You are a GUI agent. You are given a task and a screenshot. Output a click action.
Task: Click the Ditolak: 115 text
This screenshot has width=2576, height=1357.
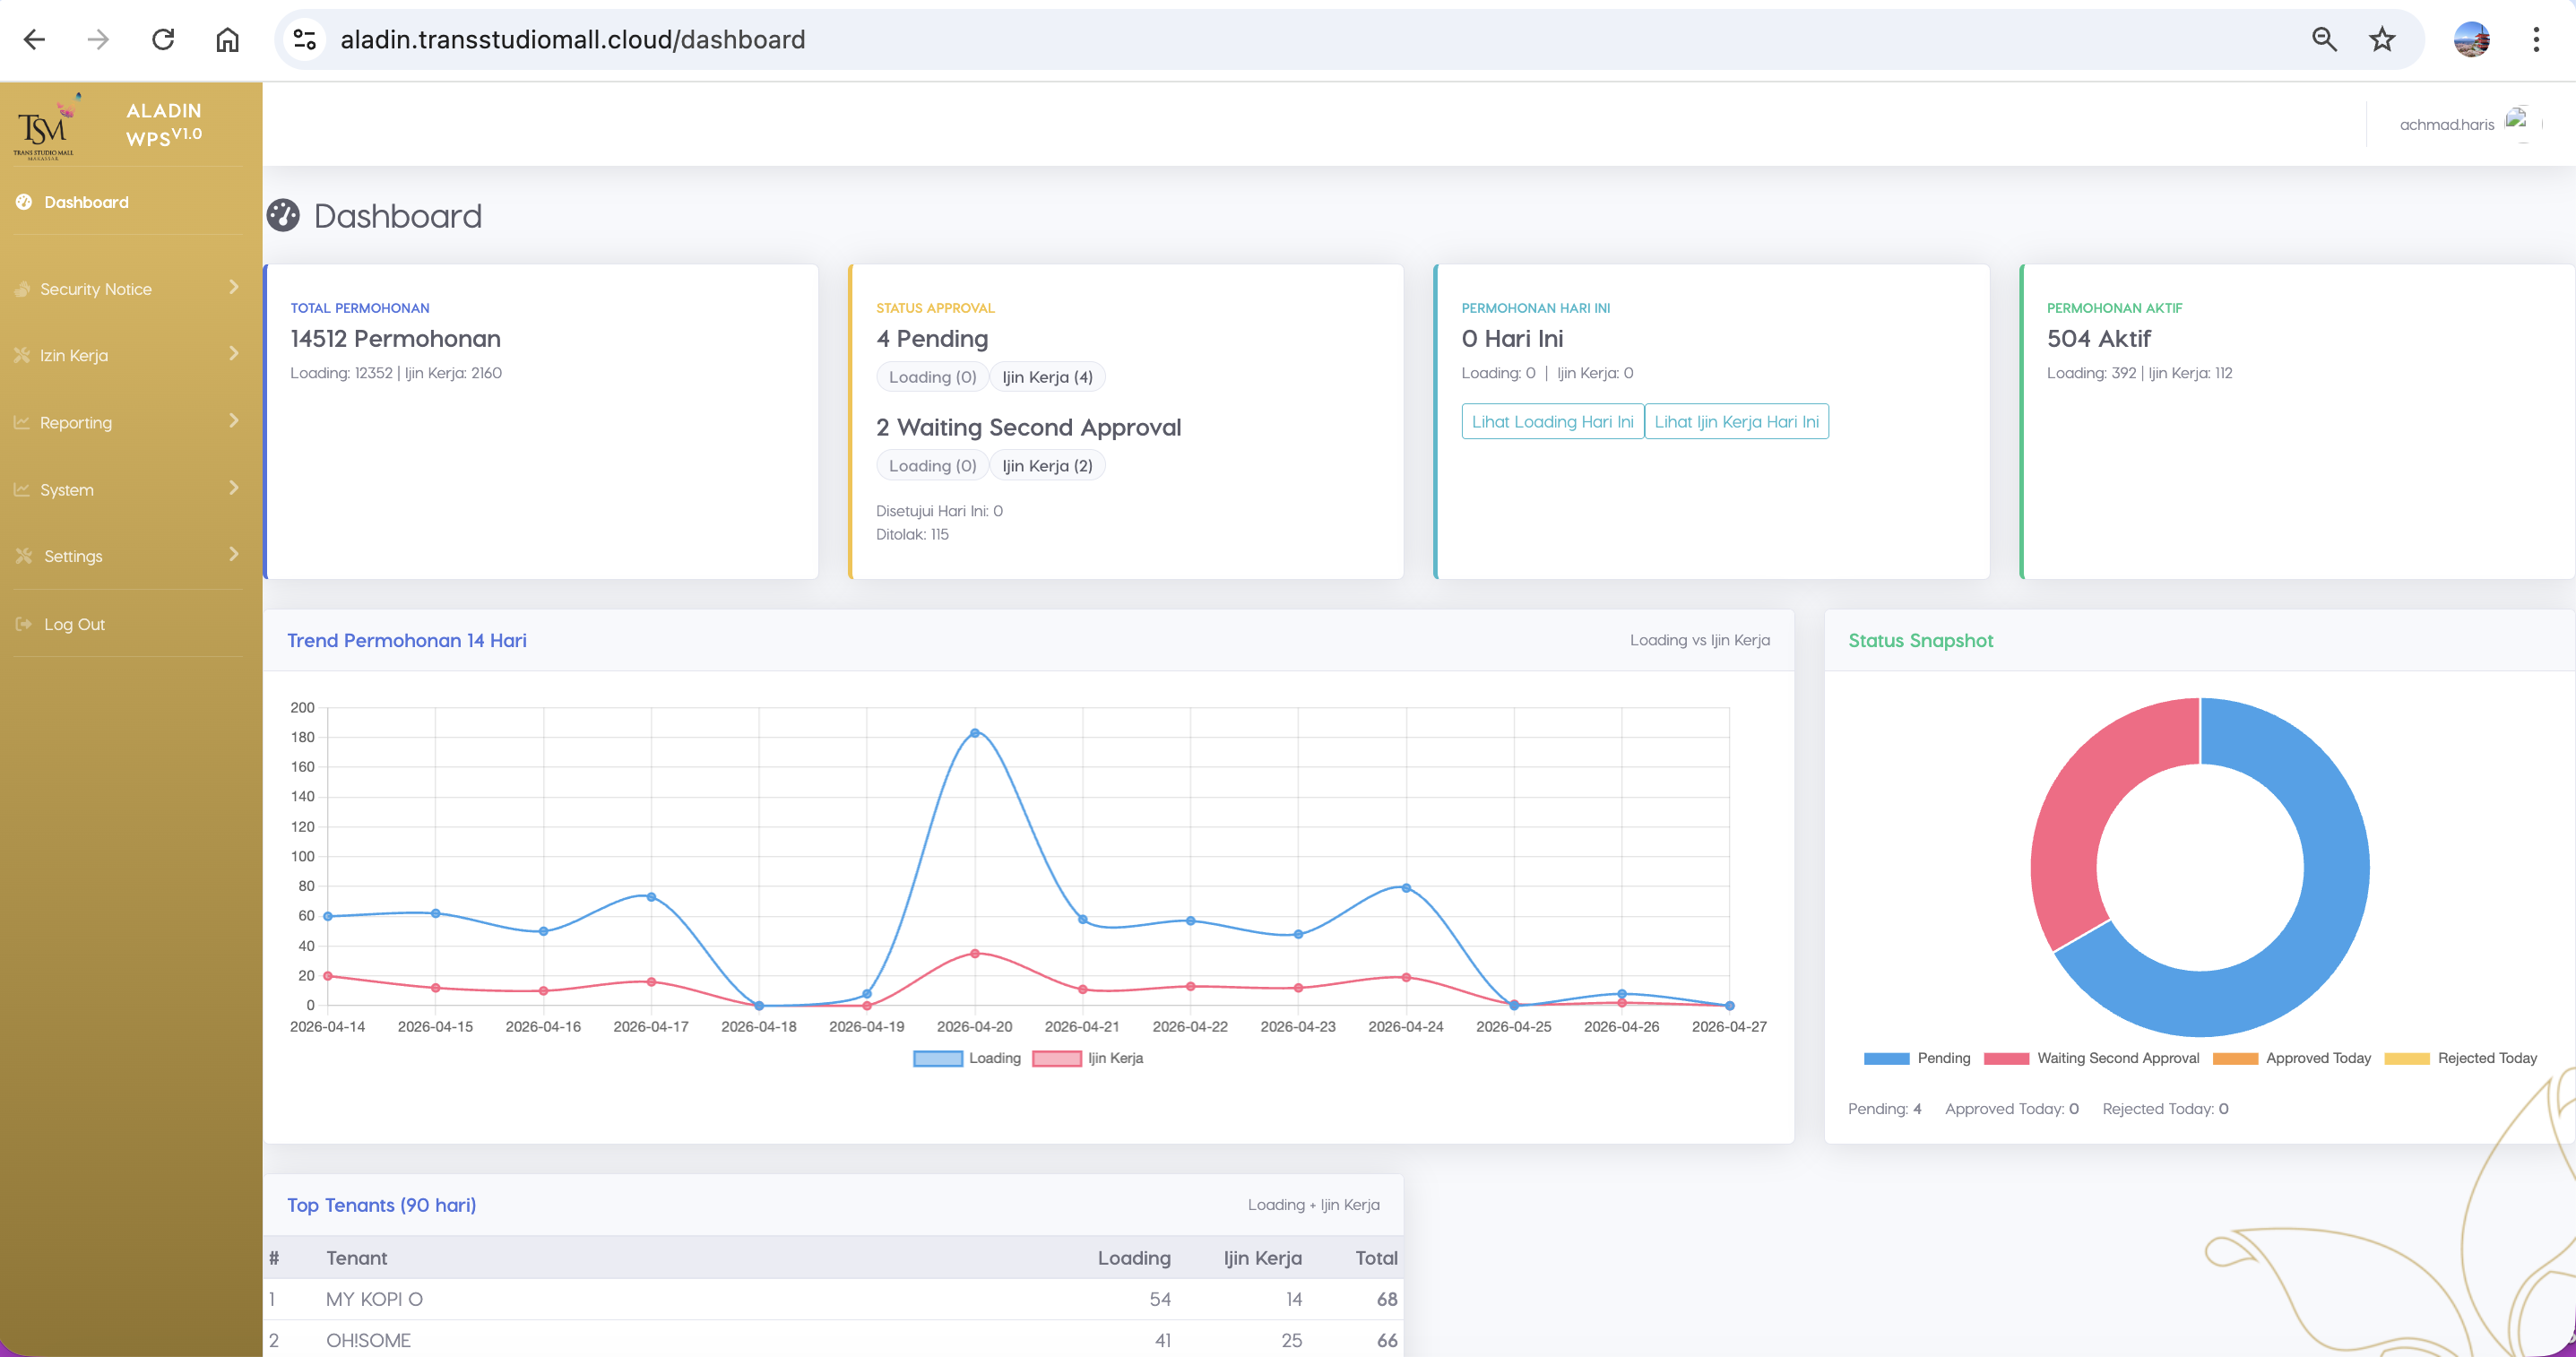tap(912, 535)
